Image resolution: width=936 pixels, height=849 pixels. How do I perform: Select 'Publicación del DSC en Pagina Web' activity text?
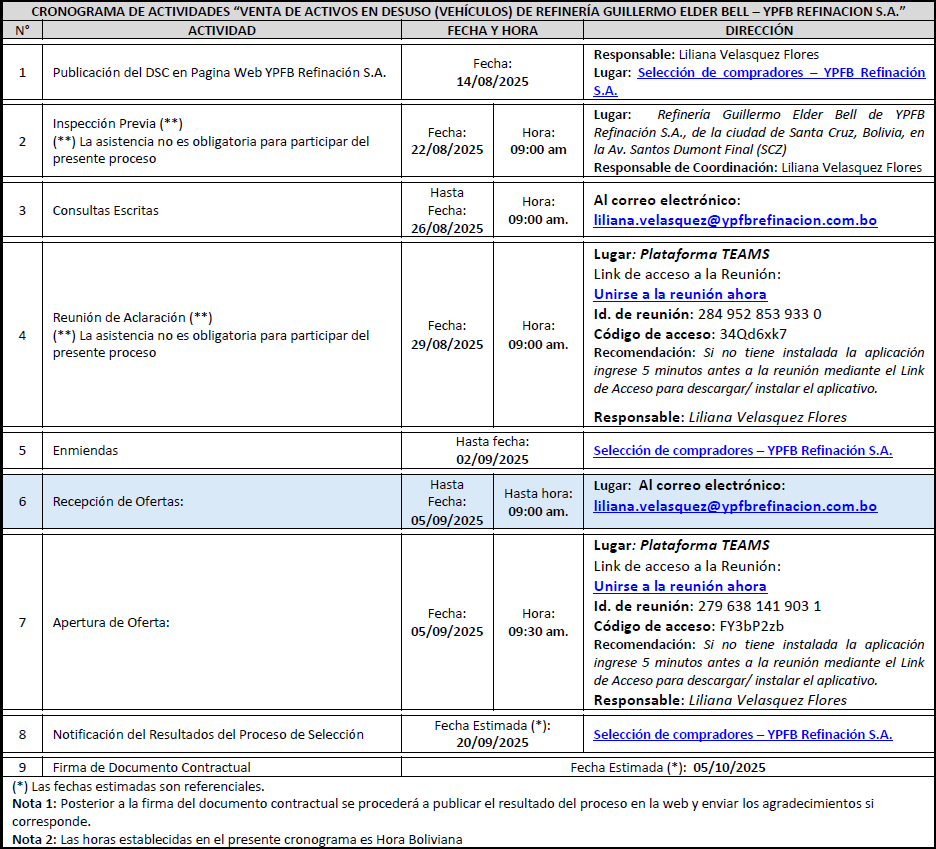[x=219, y=73]
